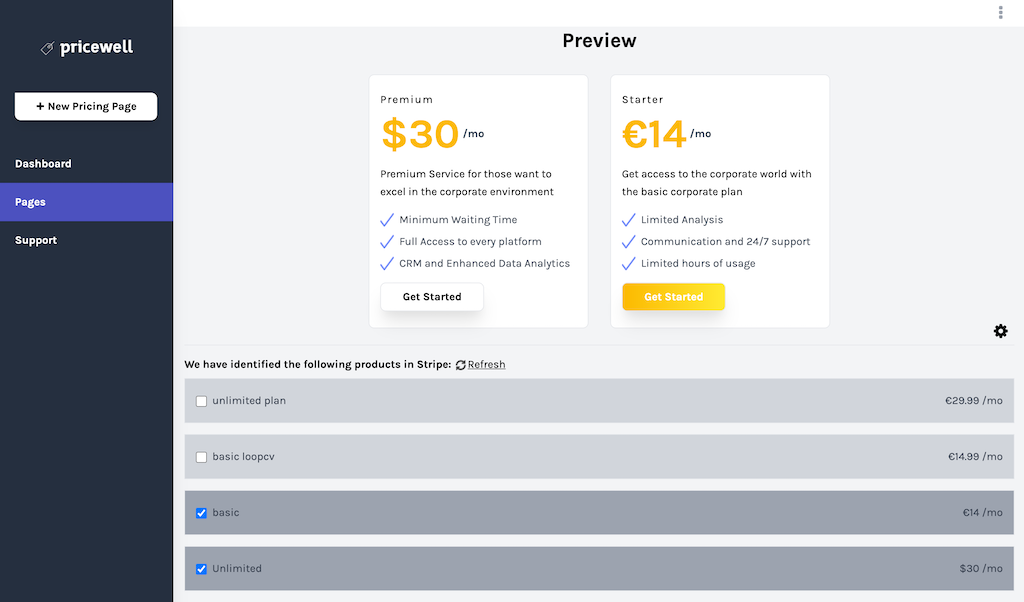Click checkmark icon beside Minimum Waiting Time

coord(387,220)
